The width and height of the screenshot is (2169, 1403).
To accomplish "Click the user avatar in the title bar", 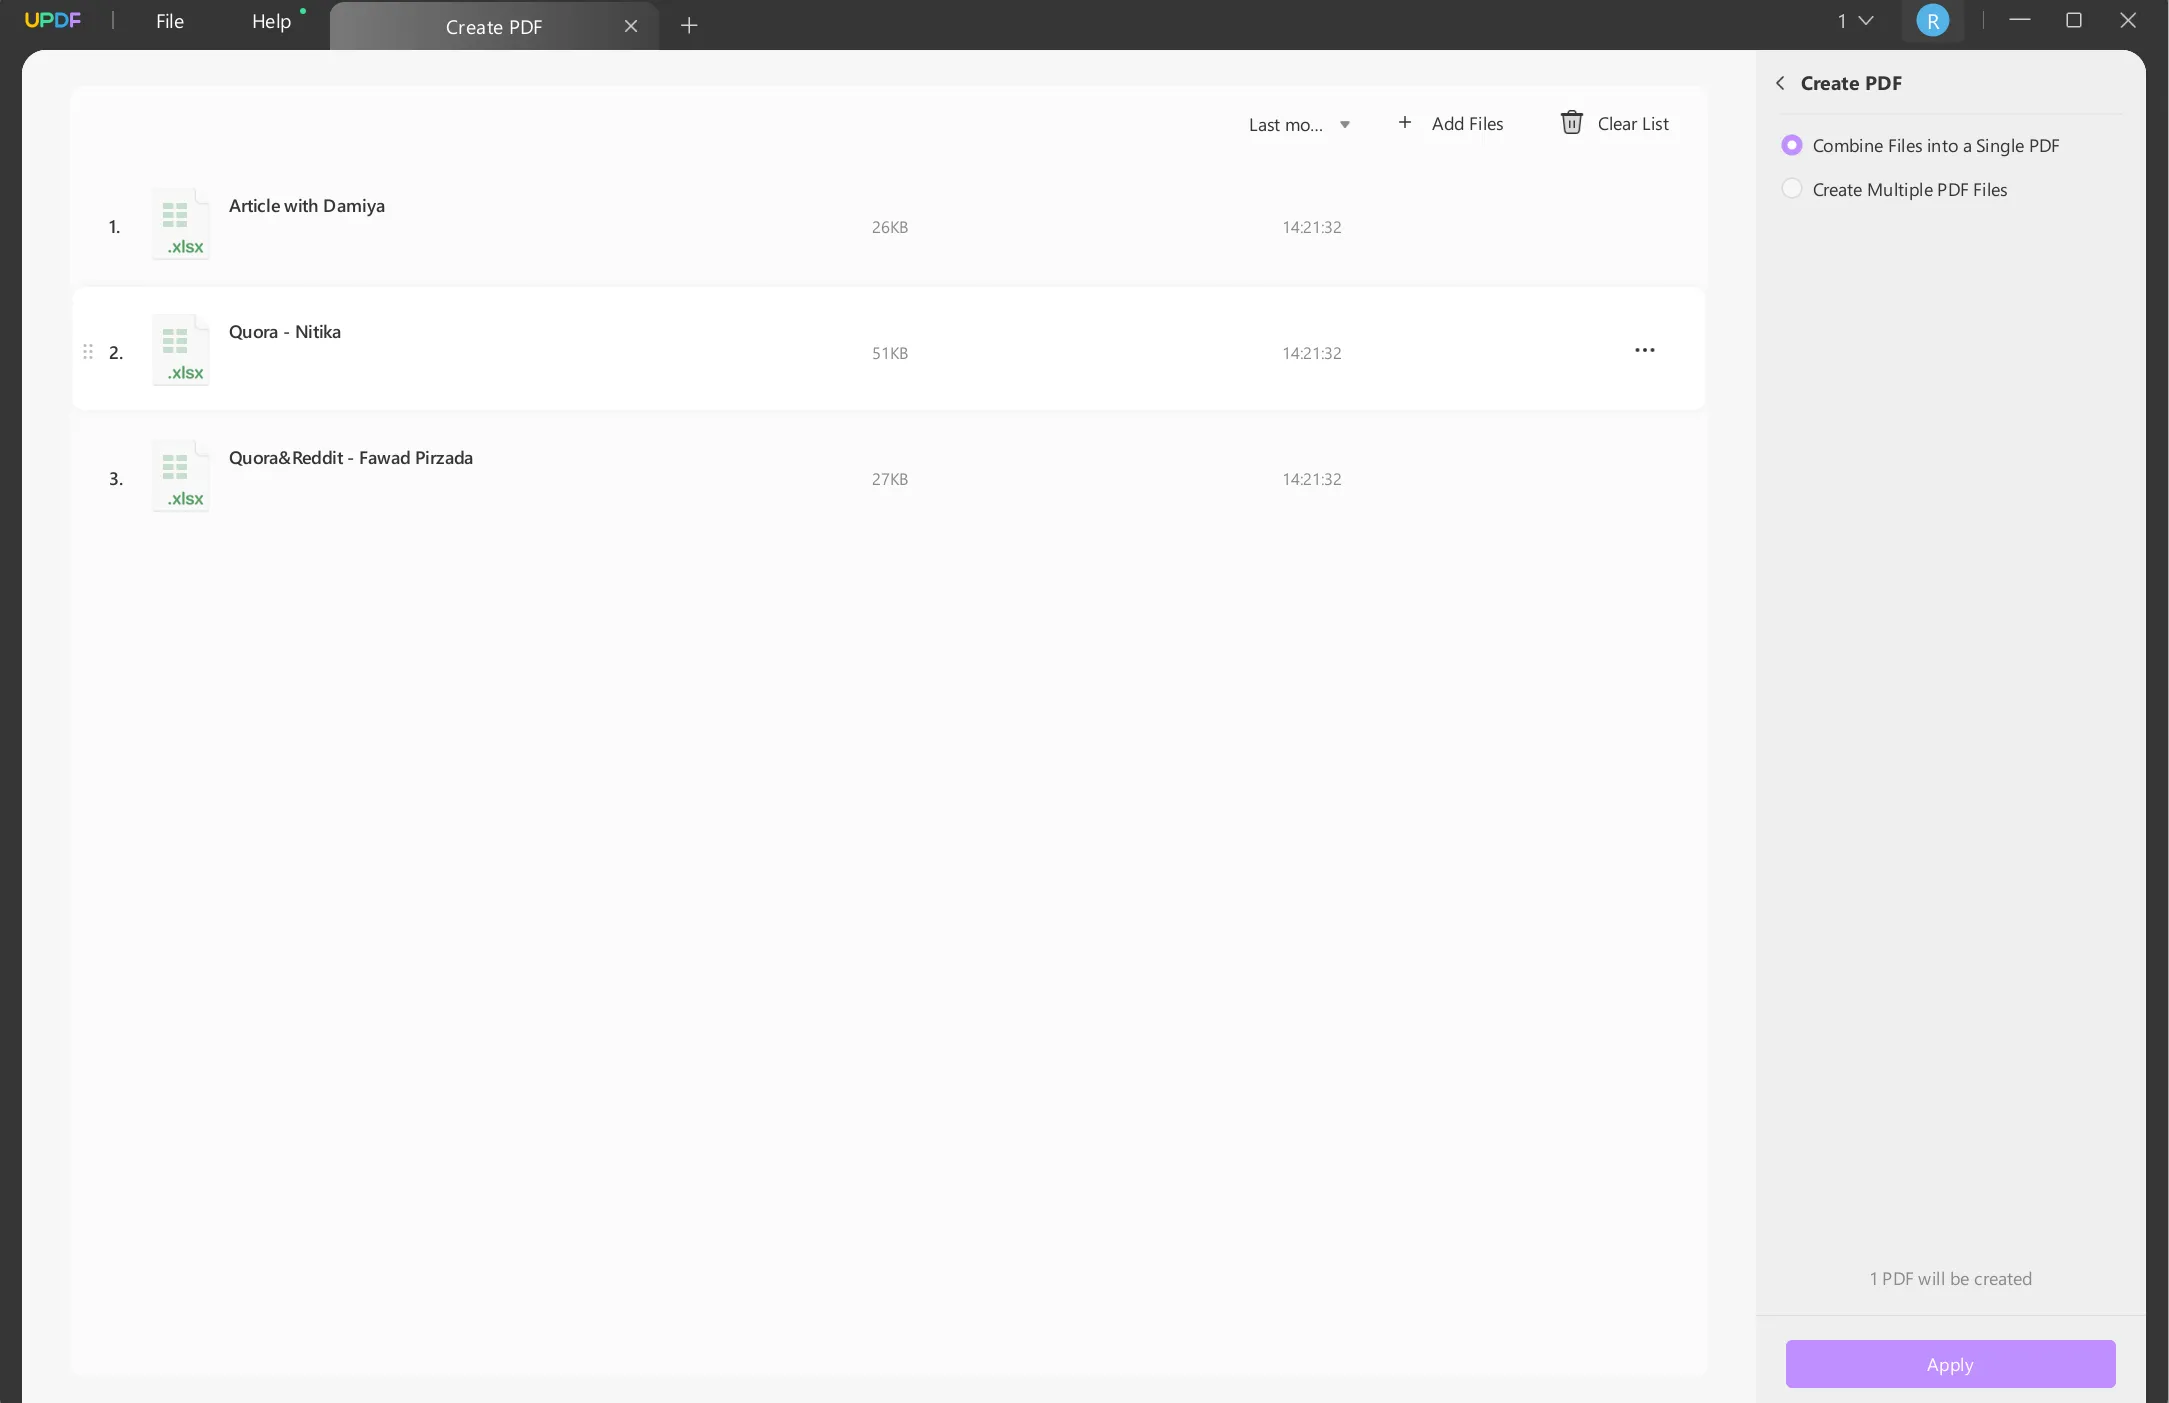I will 1933,20.
